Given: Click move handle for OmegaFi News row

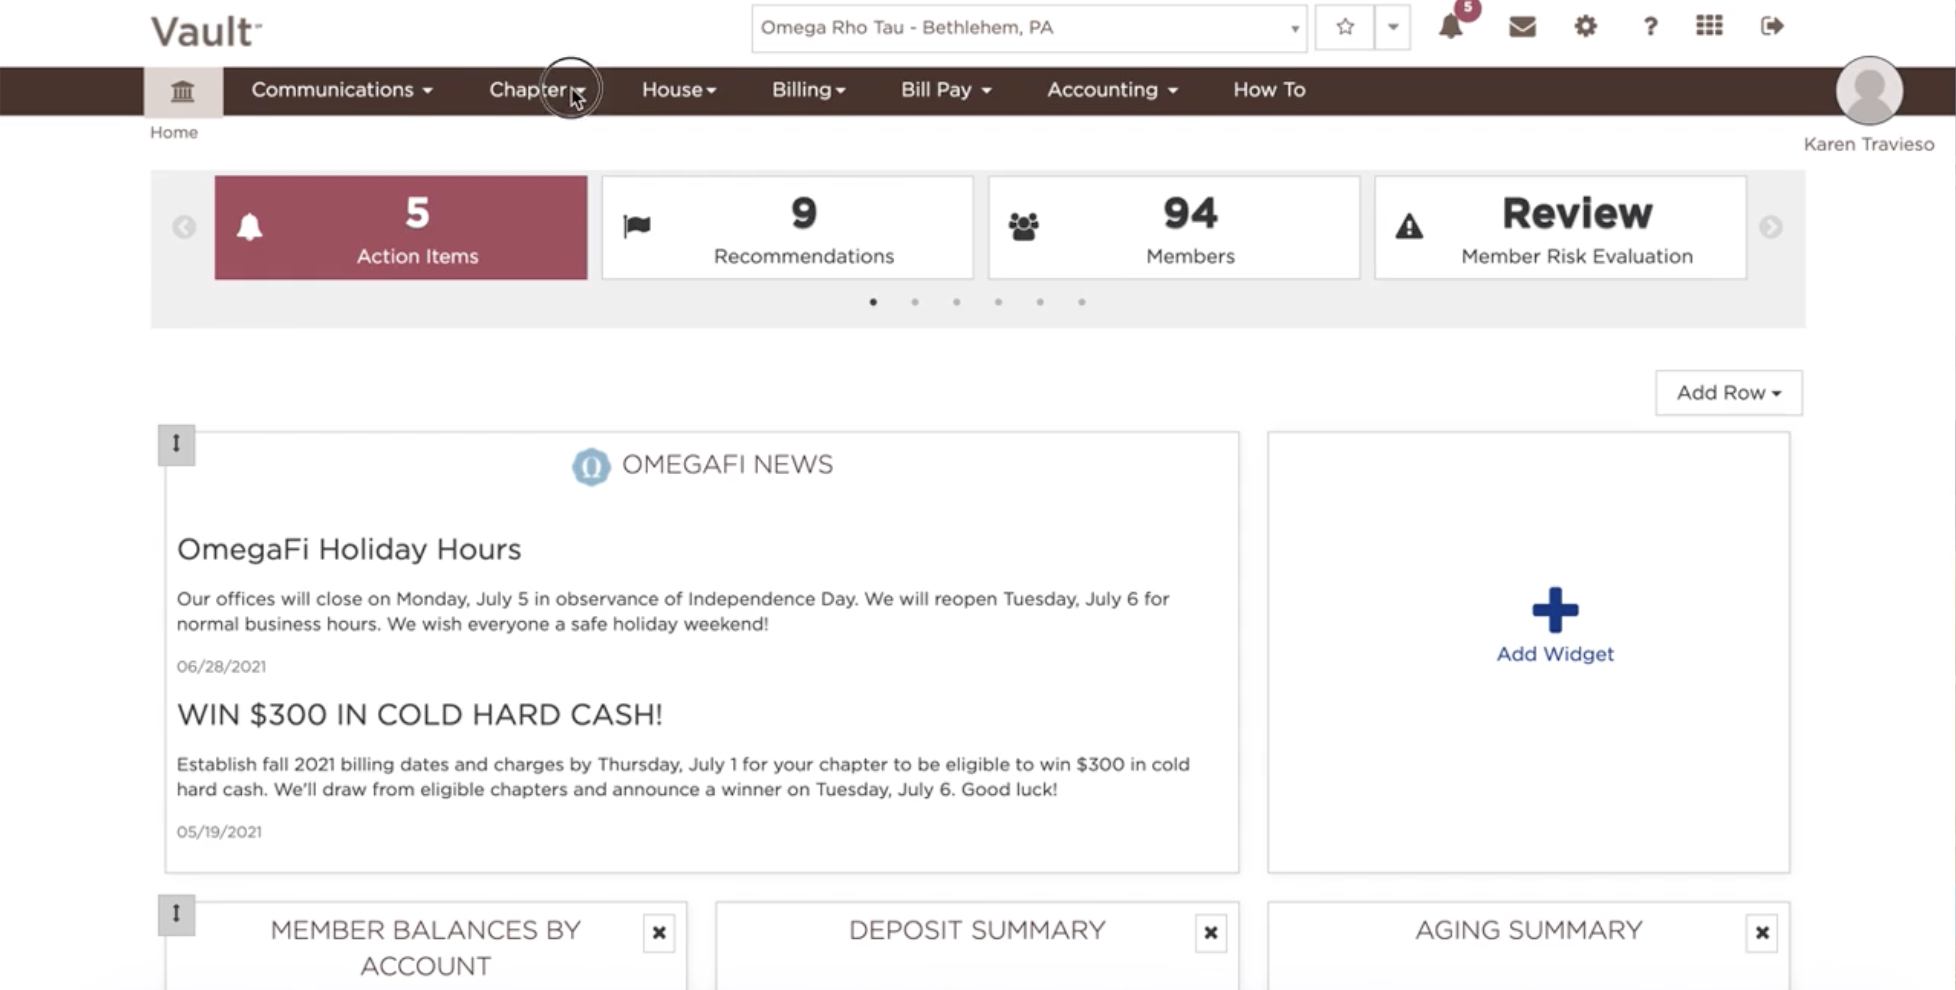Looking at the screenshot, I should [x=176, y=444].
